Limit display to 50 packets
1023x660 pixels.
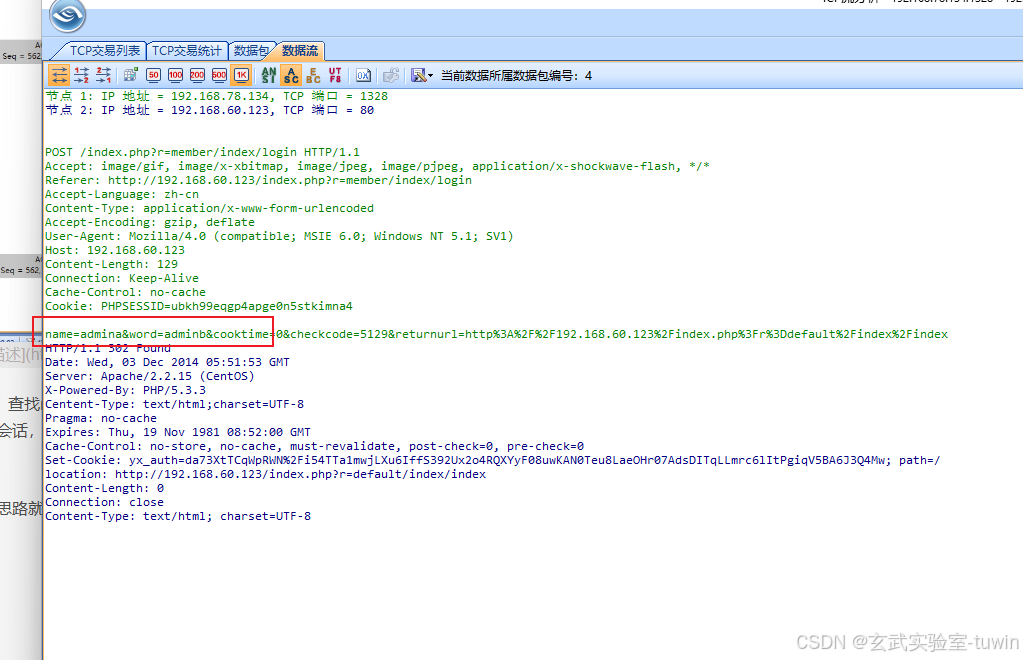coord(153,76)
